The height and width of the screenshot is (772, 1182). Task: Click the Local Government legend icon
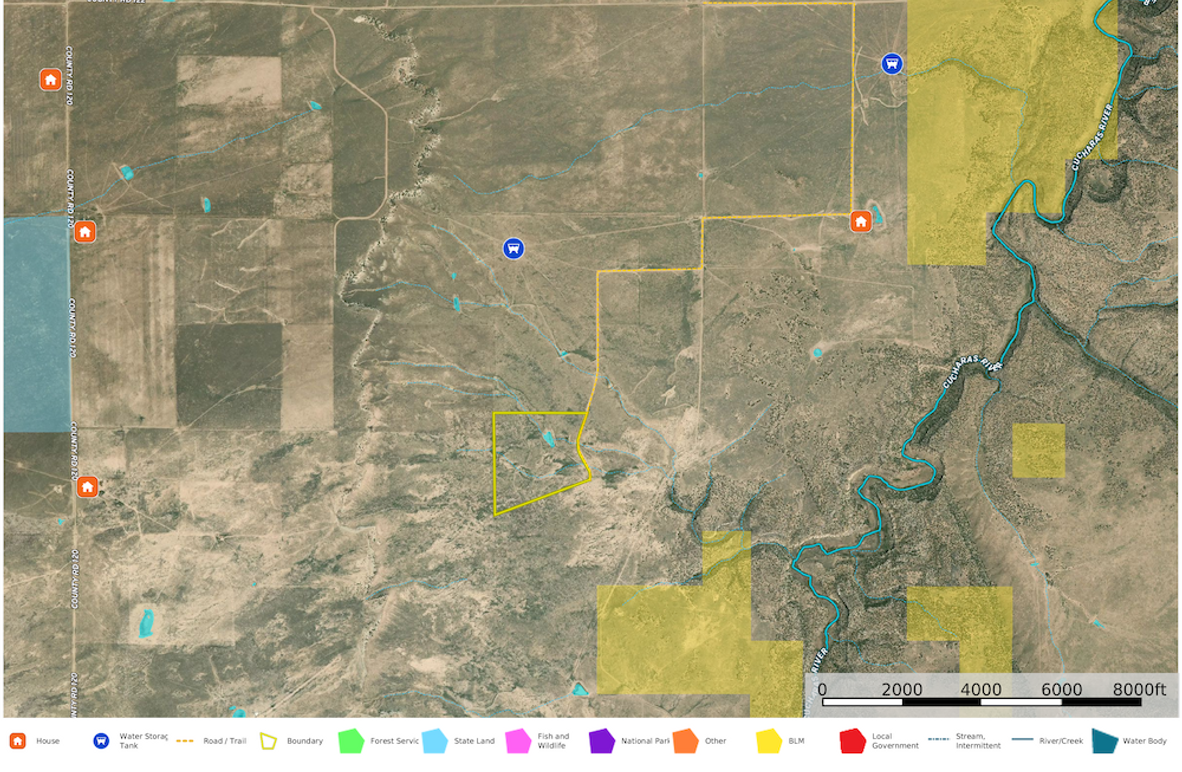click(x=853, y=742)
